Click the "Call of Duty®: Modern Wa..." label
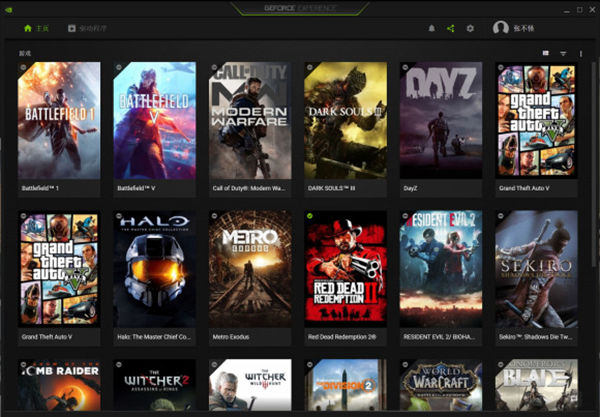 [x=249, y=188]
